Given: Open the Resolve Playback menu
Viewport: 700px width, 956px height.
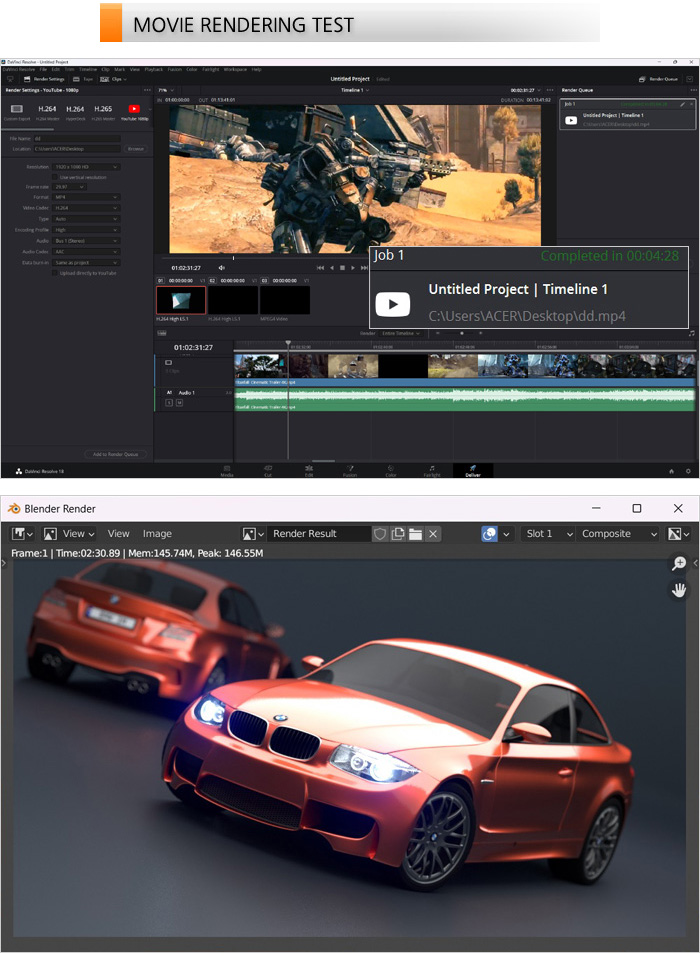Looking at the screenshot, I should tap(154, 70).
